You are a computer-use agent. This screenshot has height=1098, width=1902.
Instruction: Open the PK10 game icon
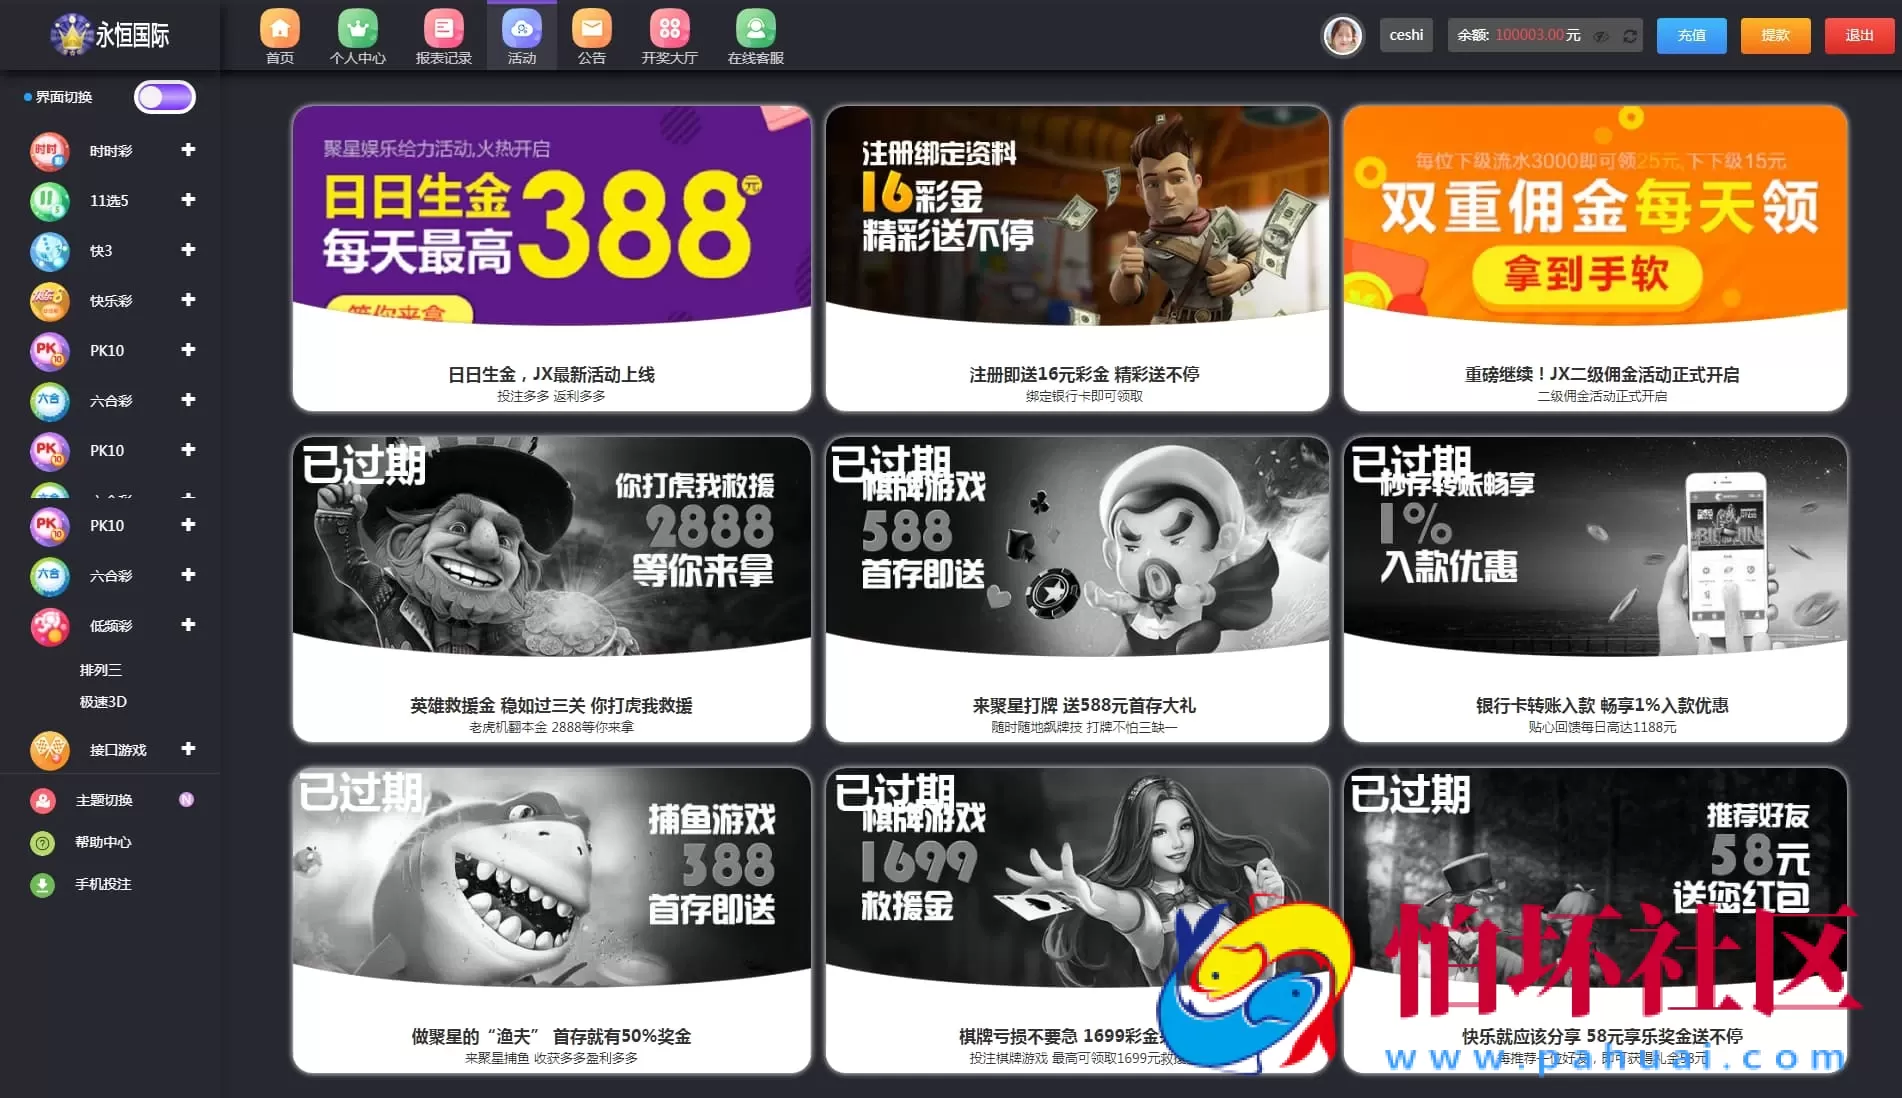tap(49, 351)
